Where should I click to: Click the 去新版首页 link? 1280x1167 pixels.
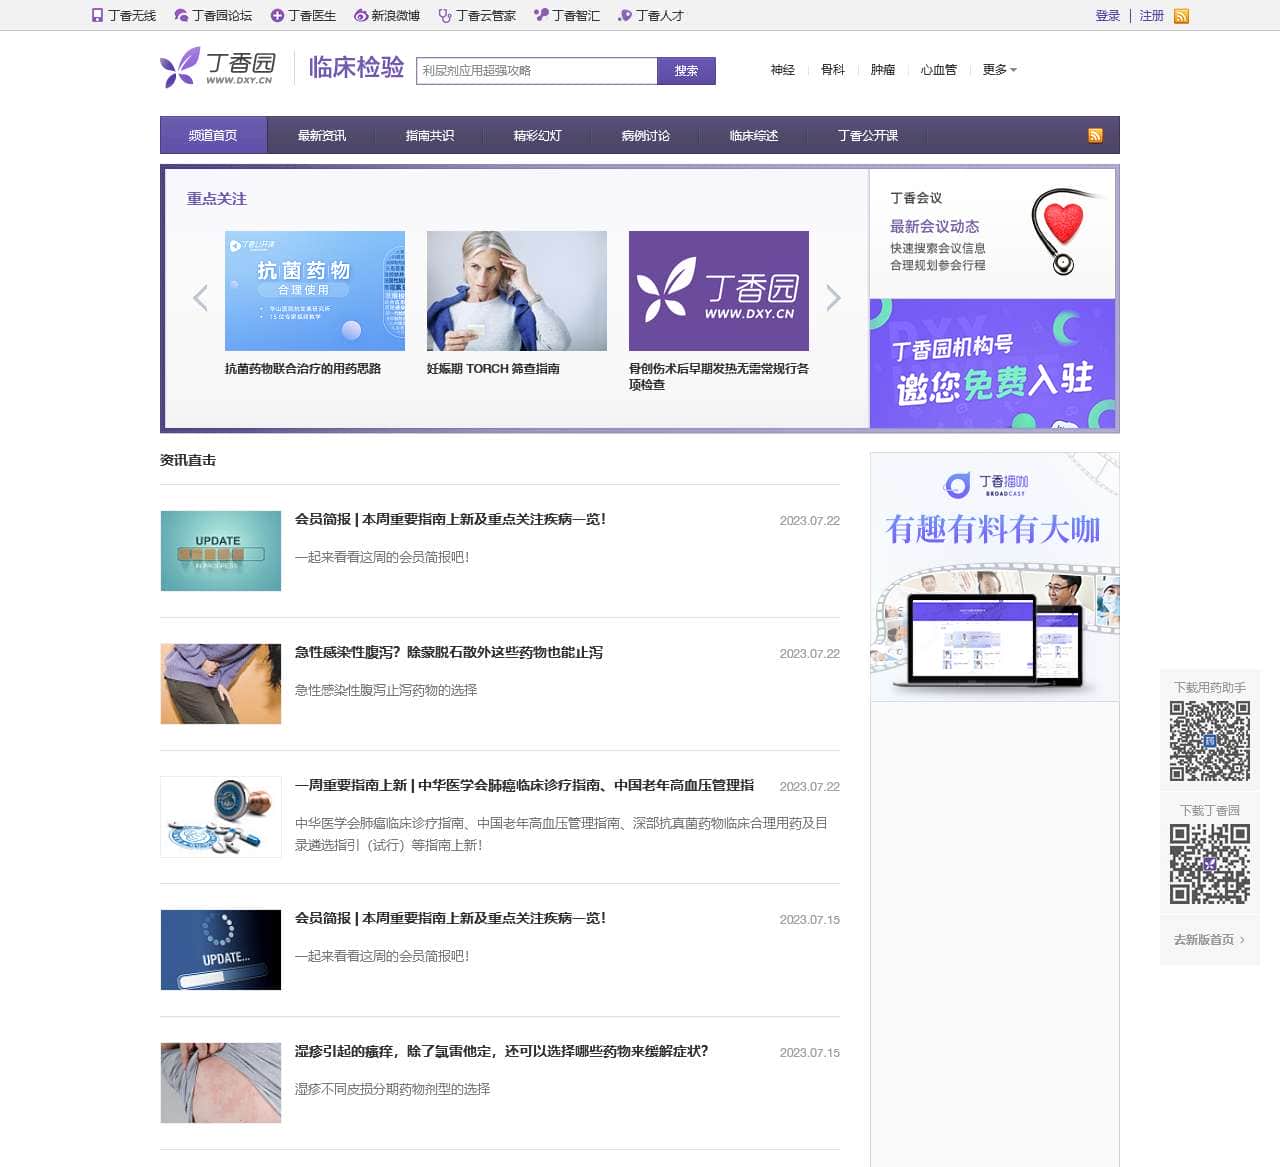click(1210, 940)
